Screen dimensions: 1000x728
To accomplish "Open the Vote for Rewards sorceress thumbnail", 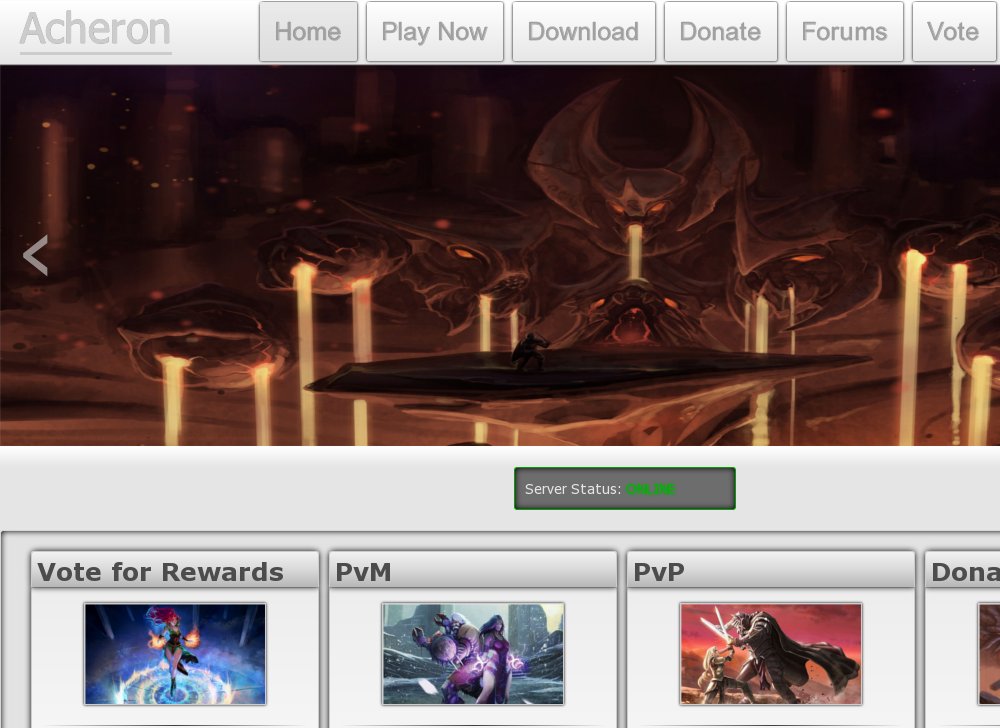I will pos(175,654).
